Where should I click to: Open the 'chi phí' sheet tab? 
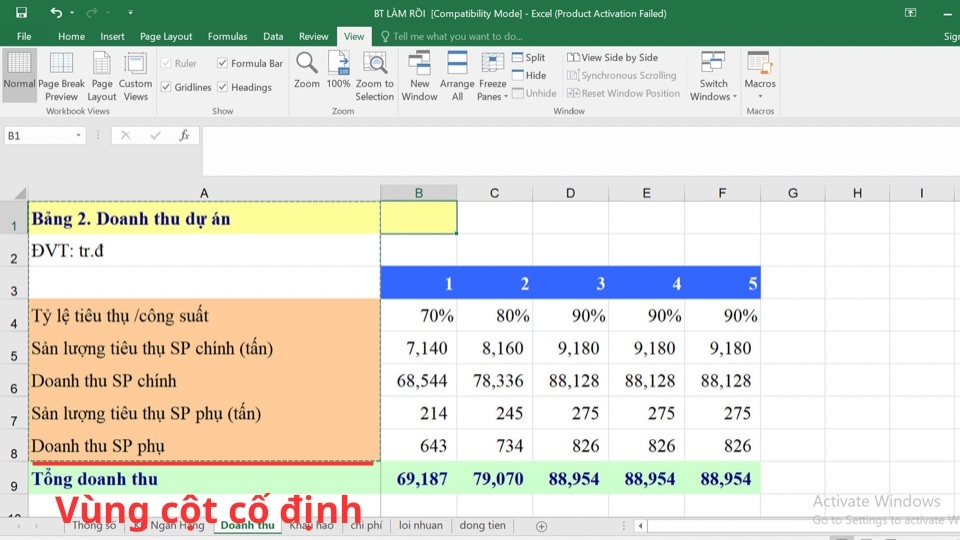pyautogui.click(x=366, y=525)
